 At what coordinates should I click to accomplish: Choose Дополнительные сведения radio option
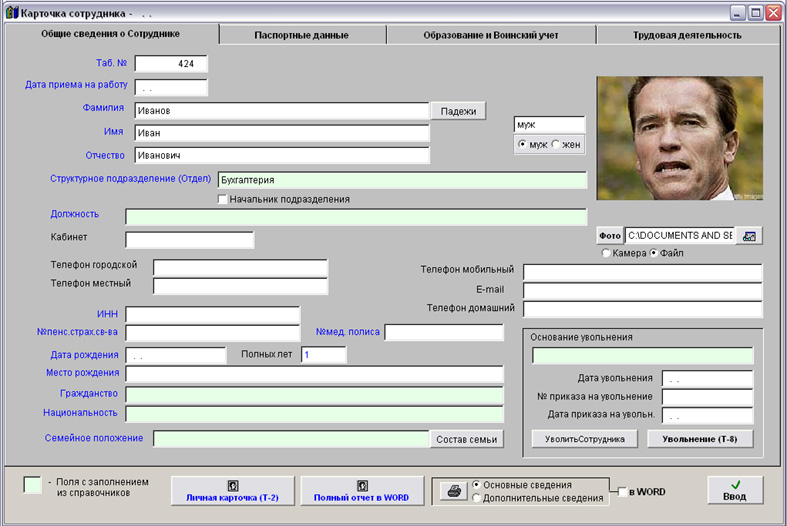click(477, 498)
